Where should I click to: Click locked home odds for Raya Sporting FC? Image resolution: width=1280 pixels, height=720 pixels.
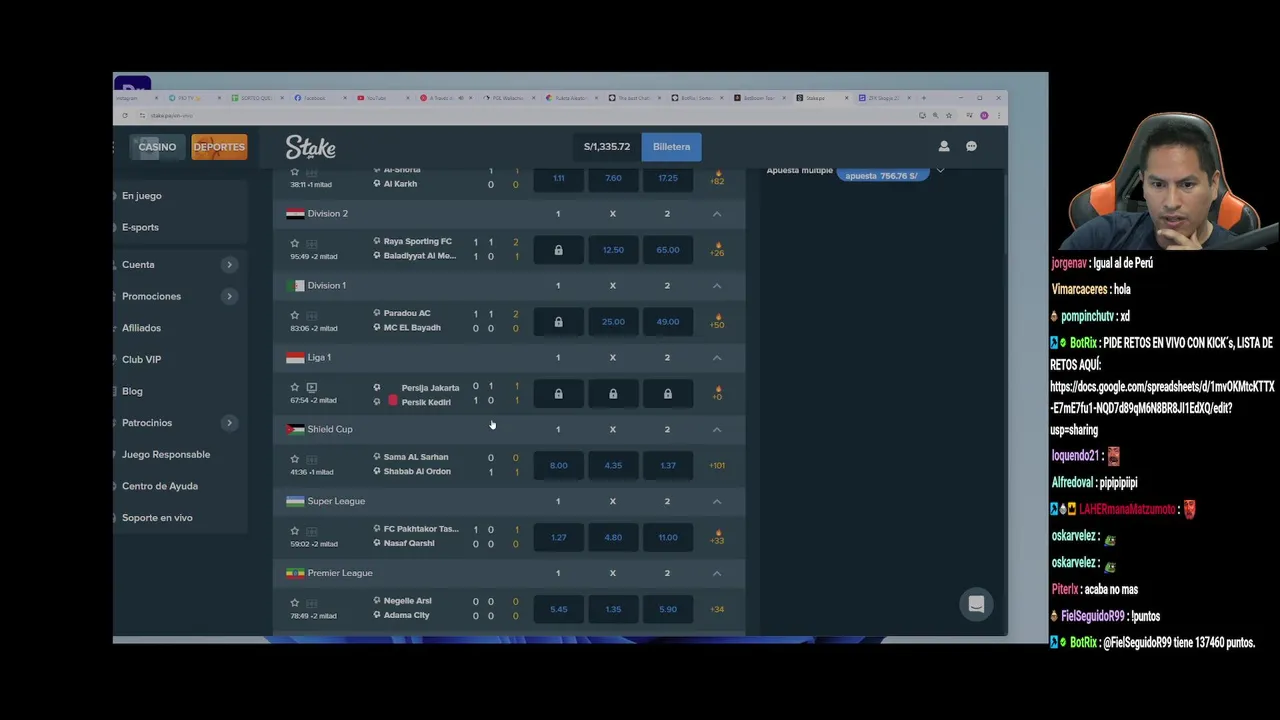558,250
